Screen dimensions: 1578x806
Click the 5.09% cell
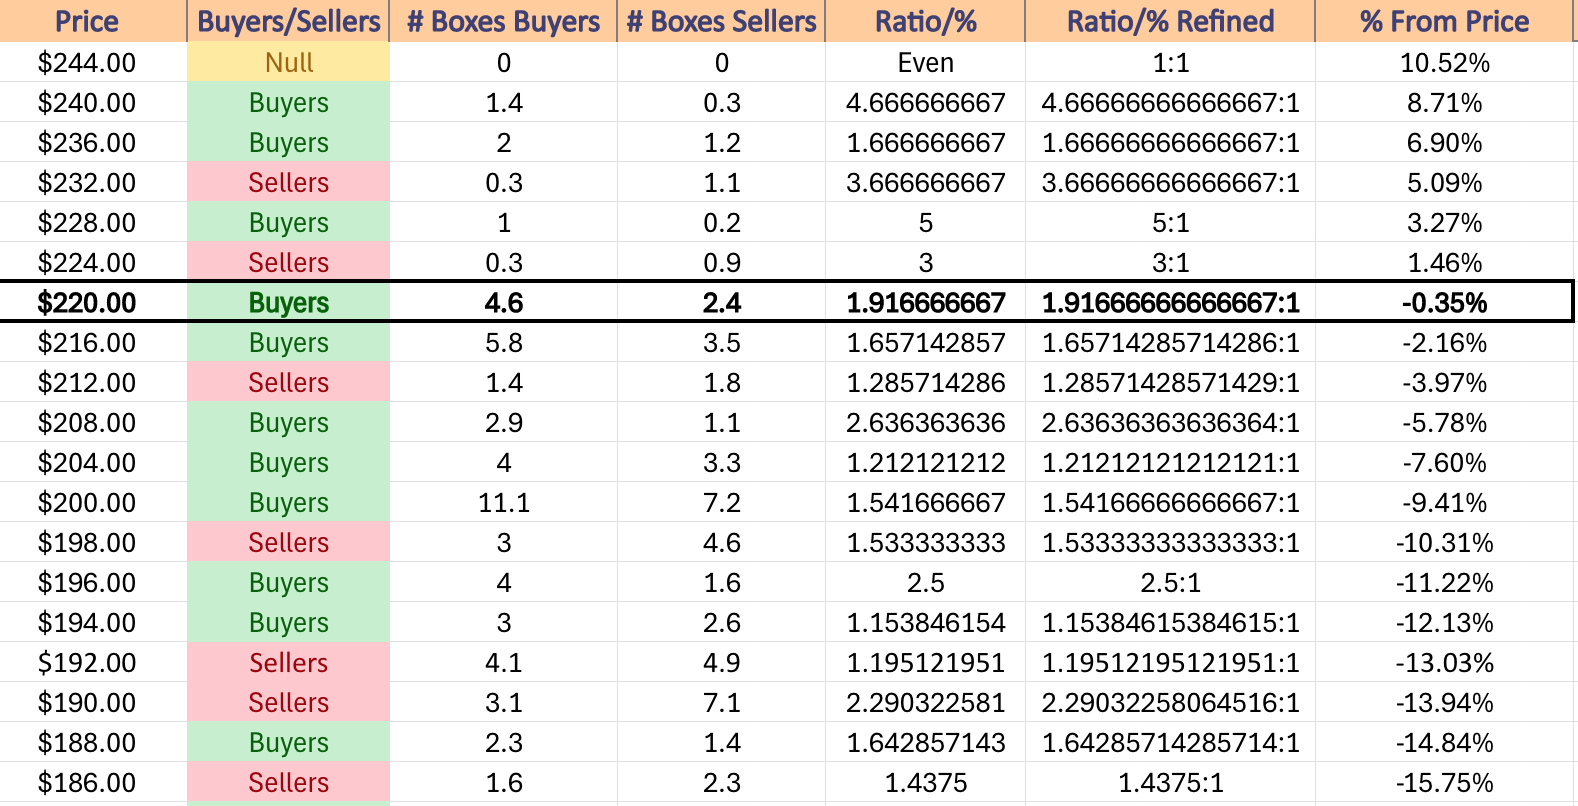tap(1445, 183)
